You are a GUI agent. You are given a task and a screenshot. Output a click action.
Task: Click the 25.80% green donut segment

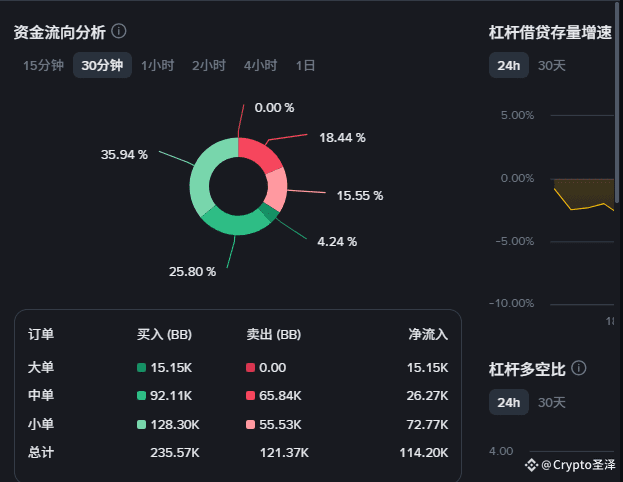234,224
